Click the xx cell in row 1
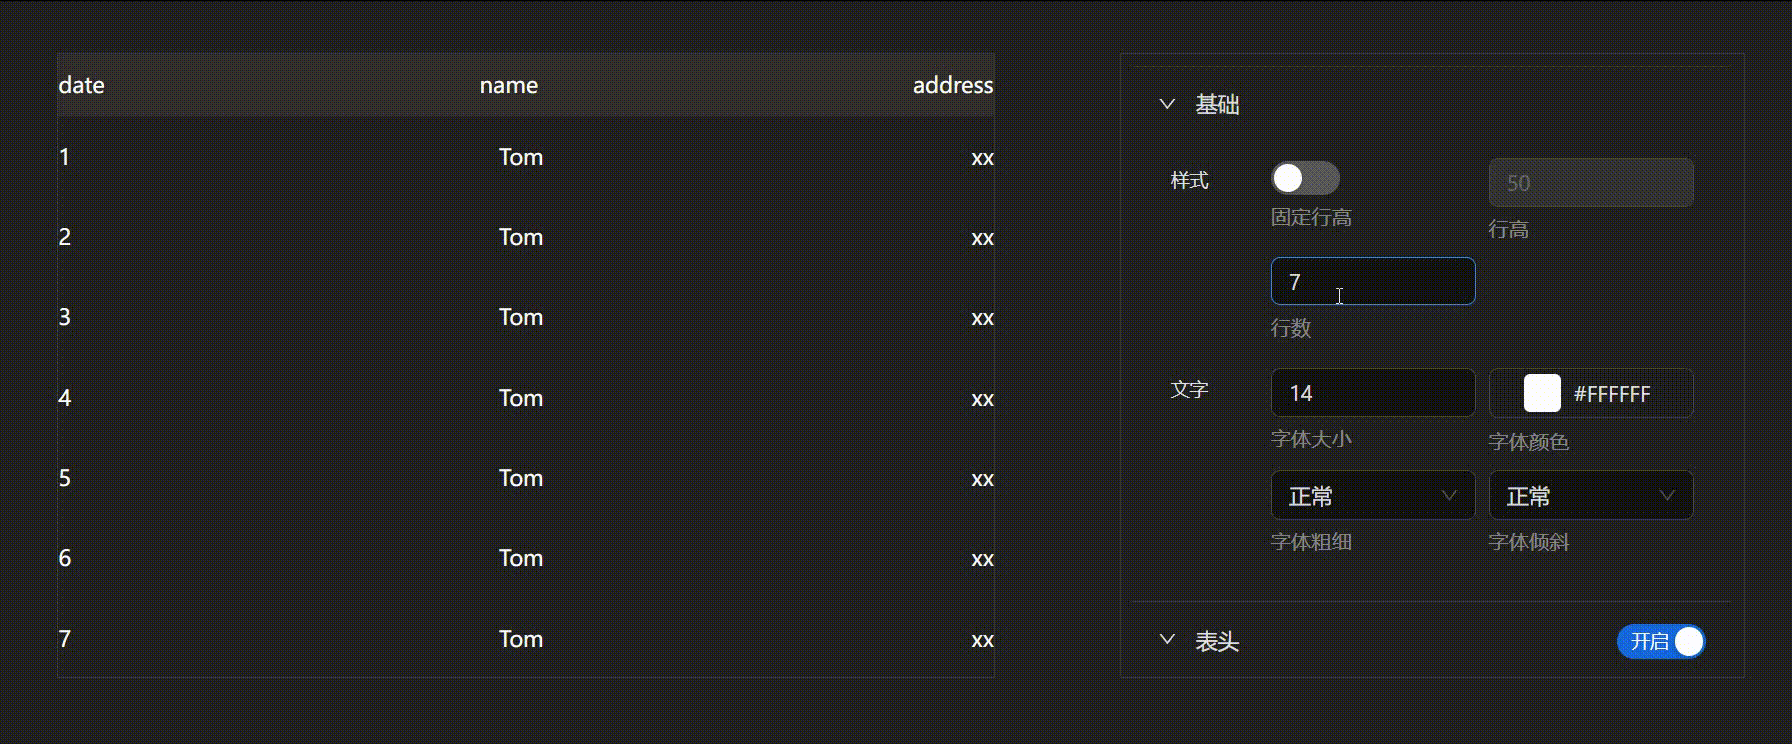1792x744 pixels. click(x=981, y=157)
